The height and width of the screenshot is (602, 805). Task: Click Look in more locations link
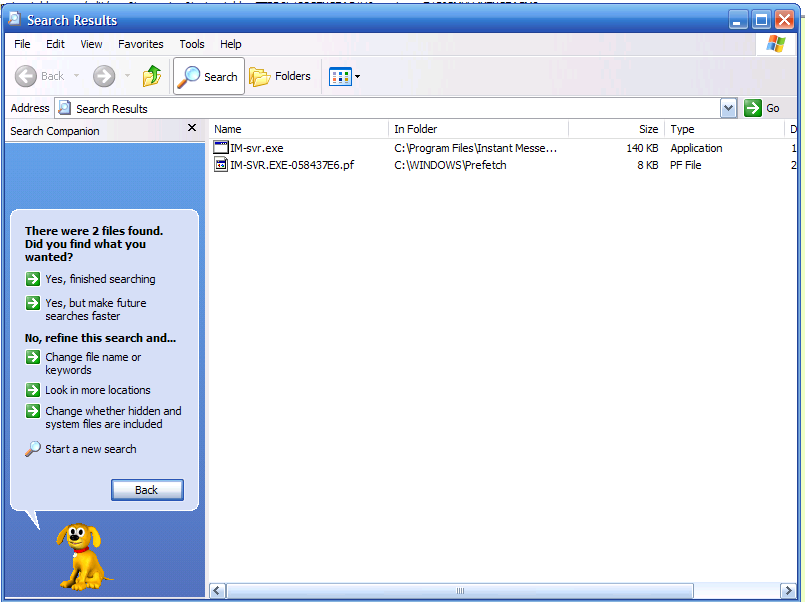click(97, 390)
